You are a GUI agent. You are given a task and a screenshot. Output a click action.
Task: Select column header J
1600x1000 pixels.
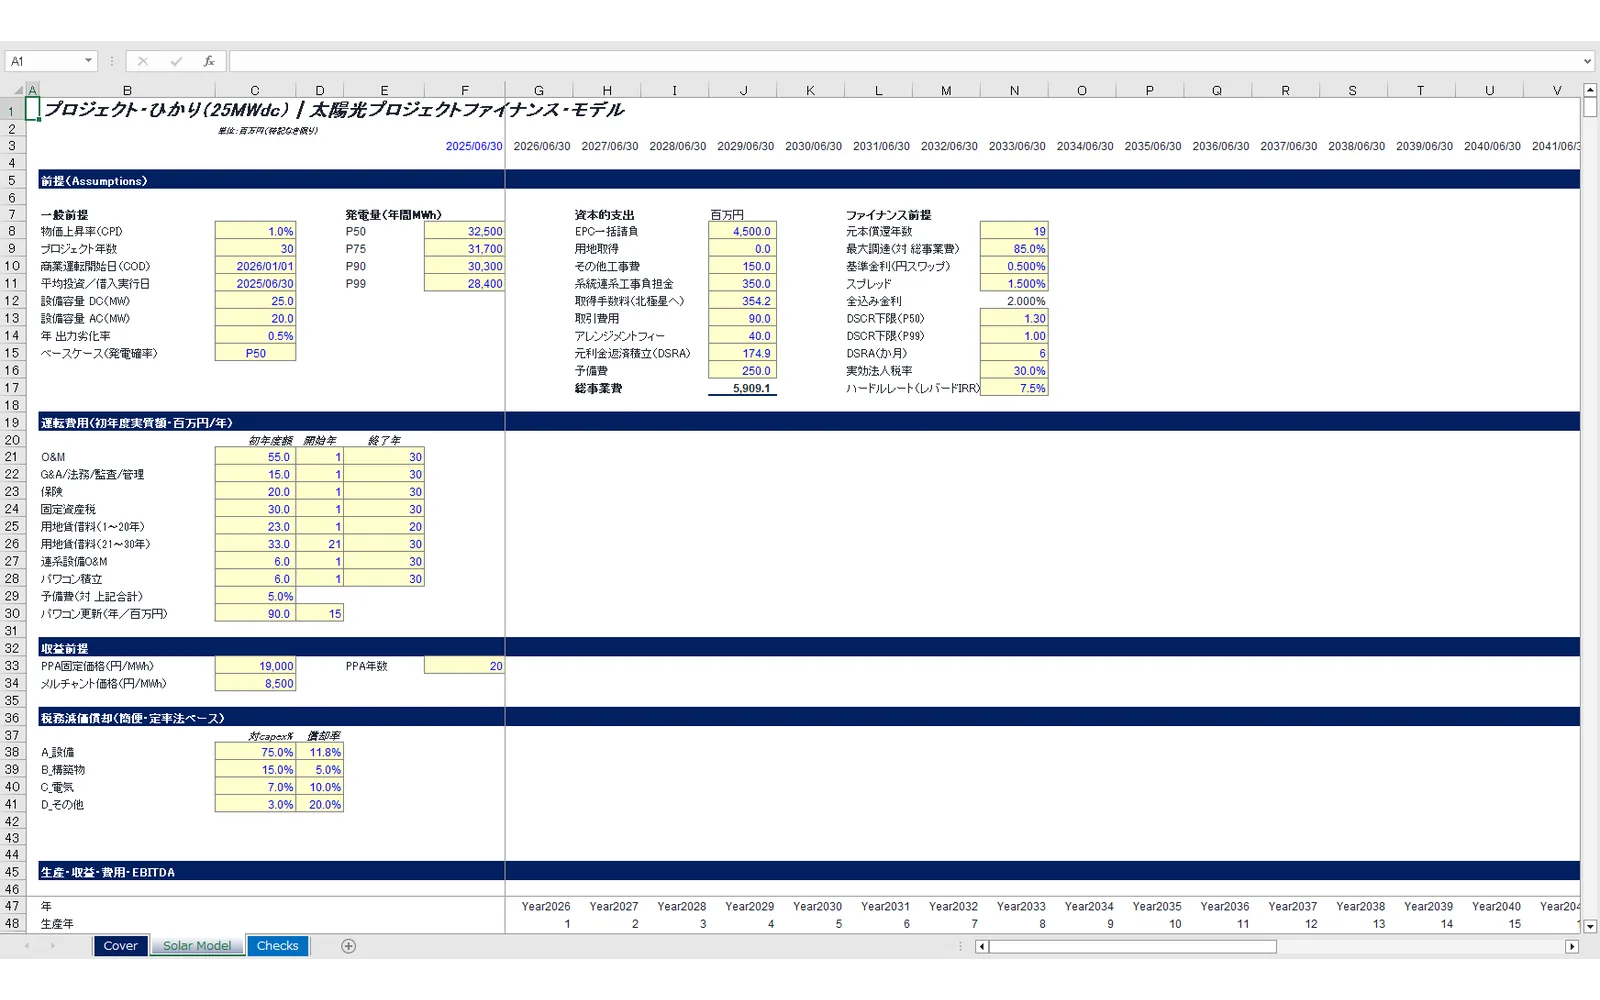[x=743, y=90]
